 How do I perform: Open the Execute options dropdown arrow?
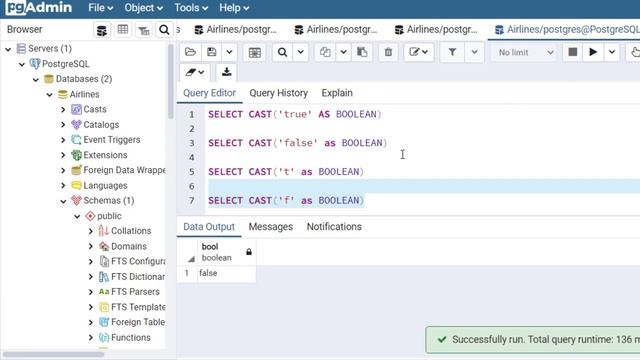pyautogui.click(x=612, y=52)
